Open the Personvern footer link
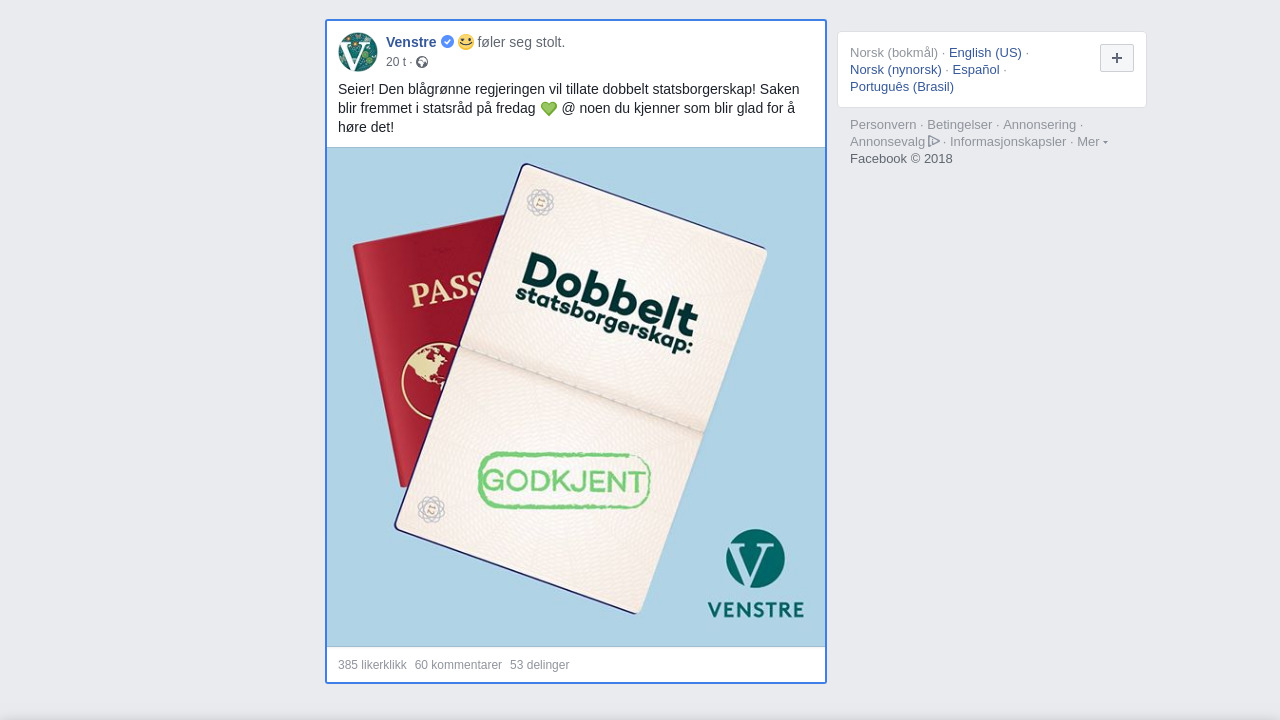1280x720 pixels. tap(883, 125)
